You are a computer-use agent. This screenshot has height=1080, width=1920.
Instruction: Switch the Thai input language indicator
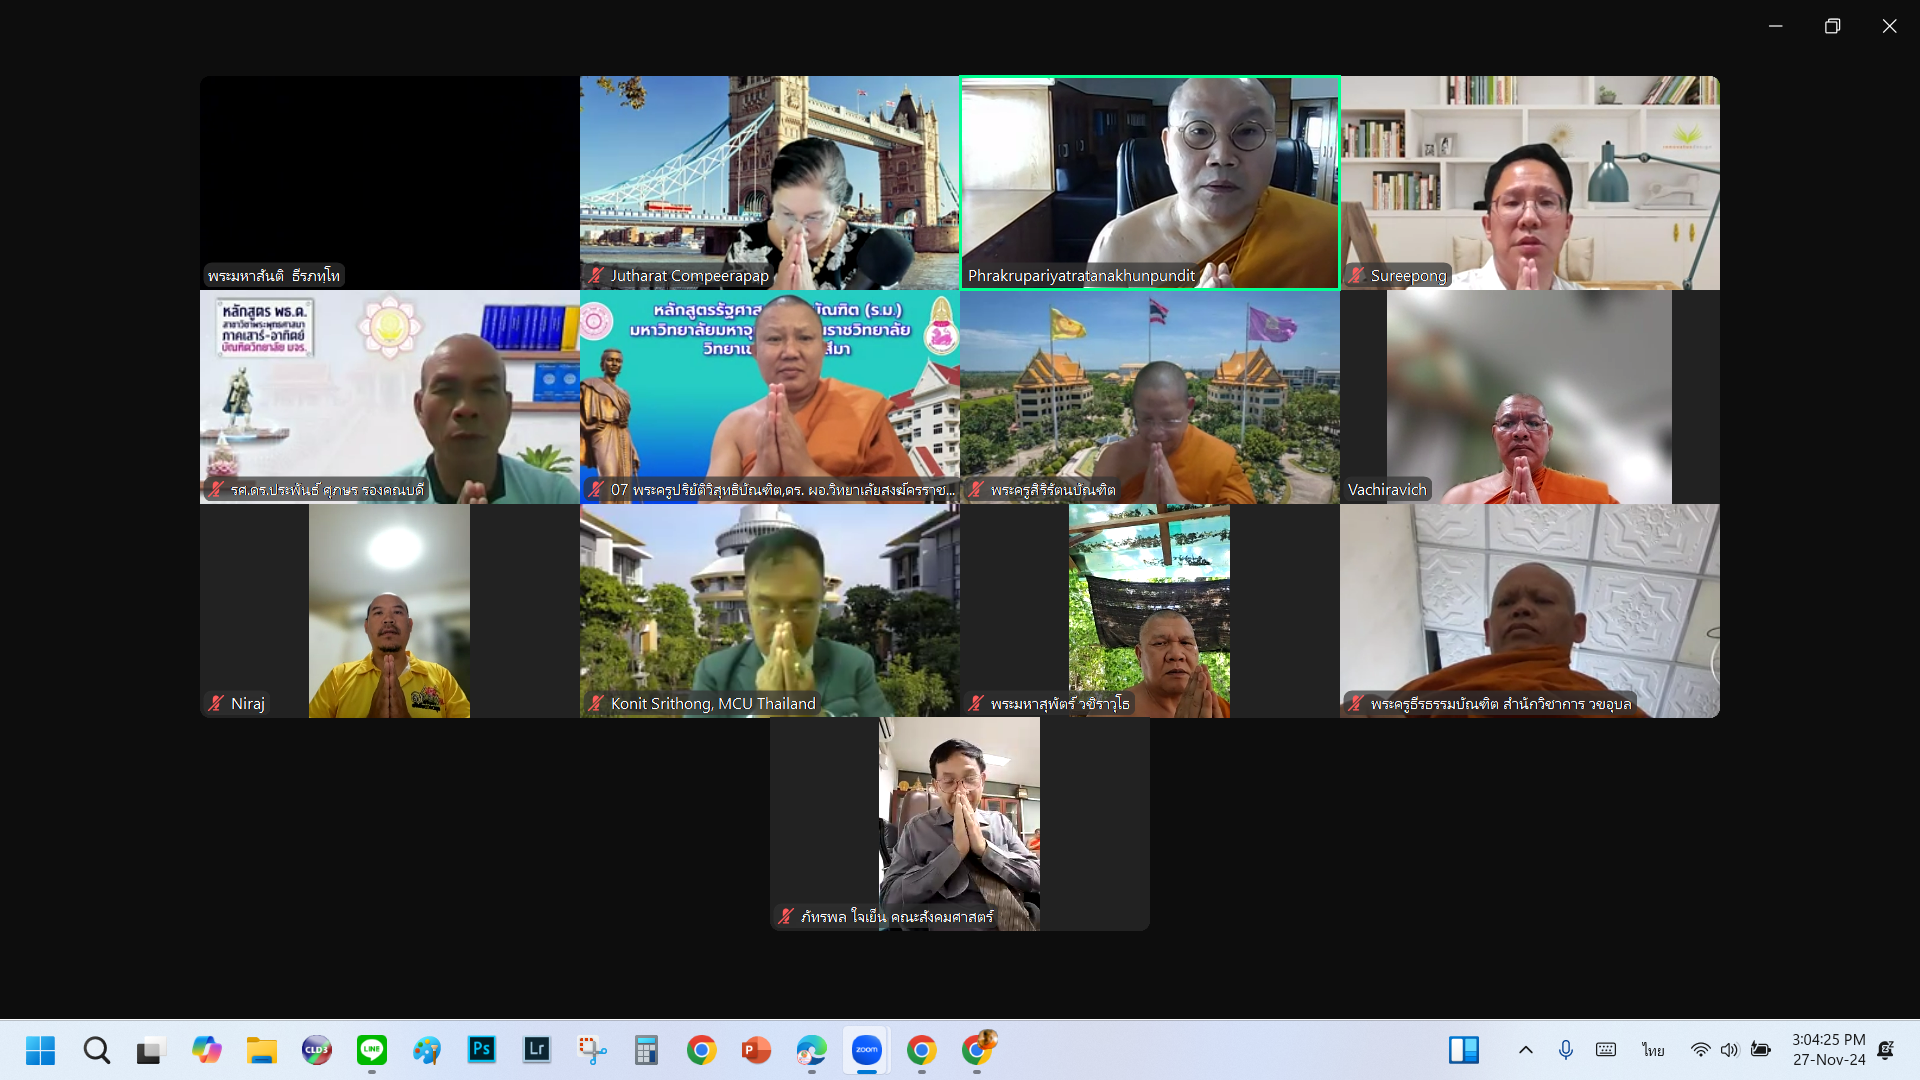point(1653,1050)
